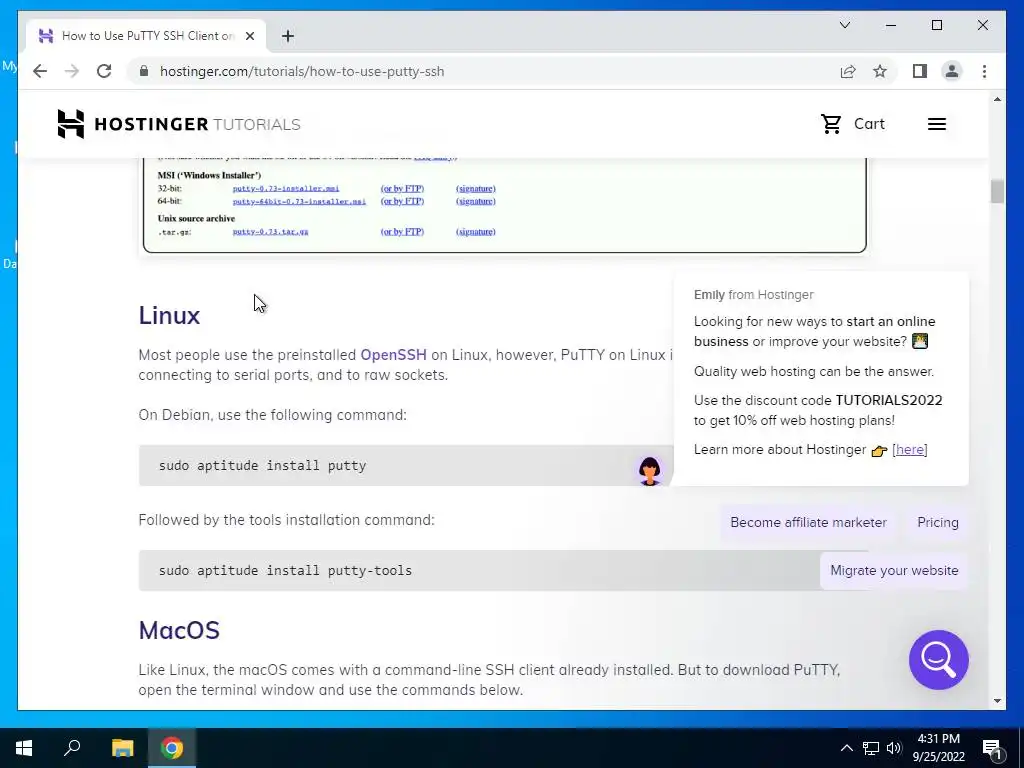The width and height of the screenshot is (1024, 768).
Task: Click the scrollbar up arrow
Action: point(997,99)
